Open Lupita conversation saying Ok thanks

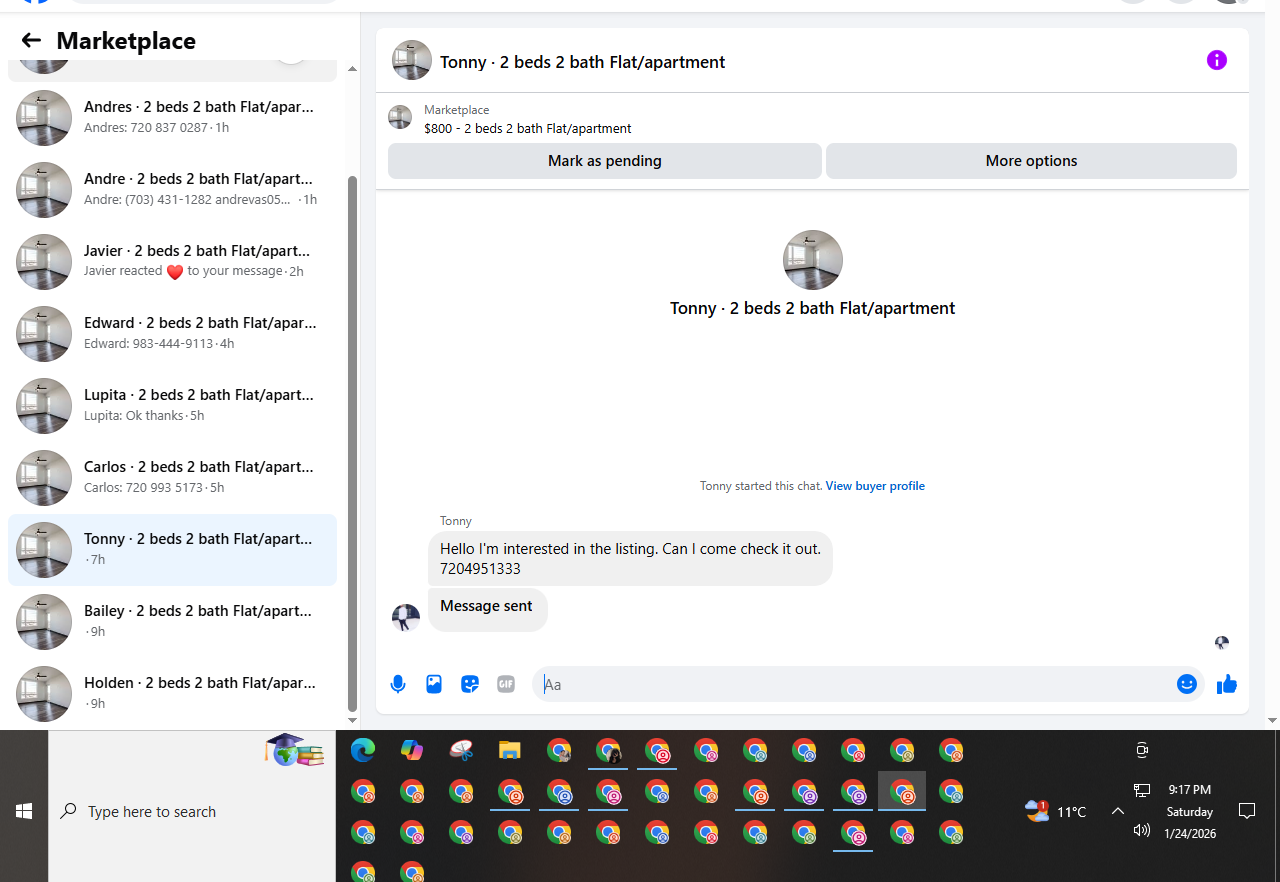pyautogui.click(x=172, y=405)
